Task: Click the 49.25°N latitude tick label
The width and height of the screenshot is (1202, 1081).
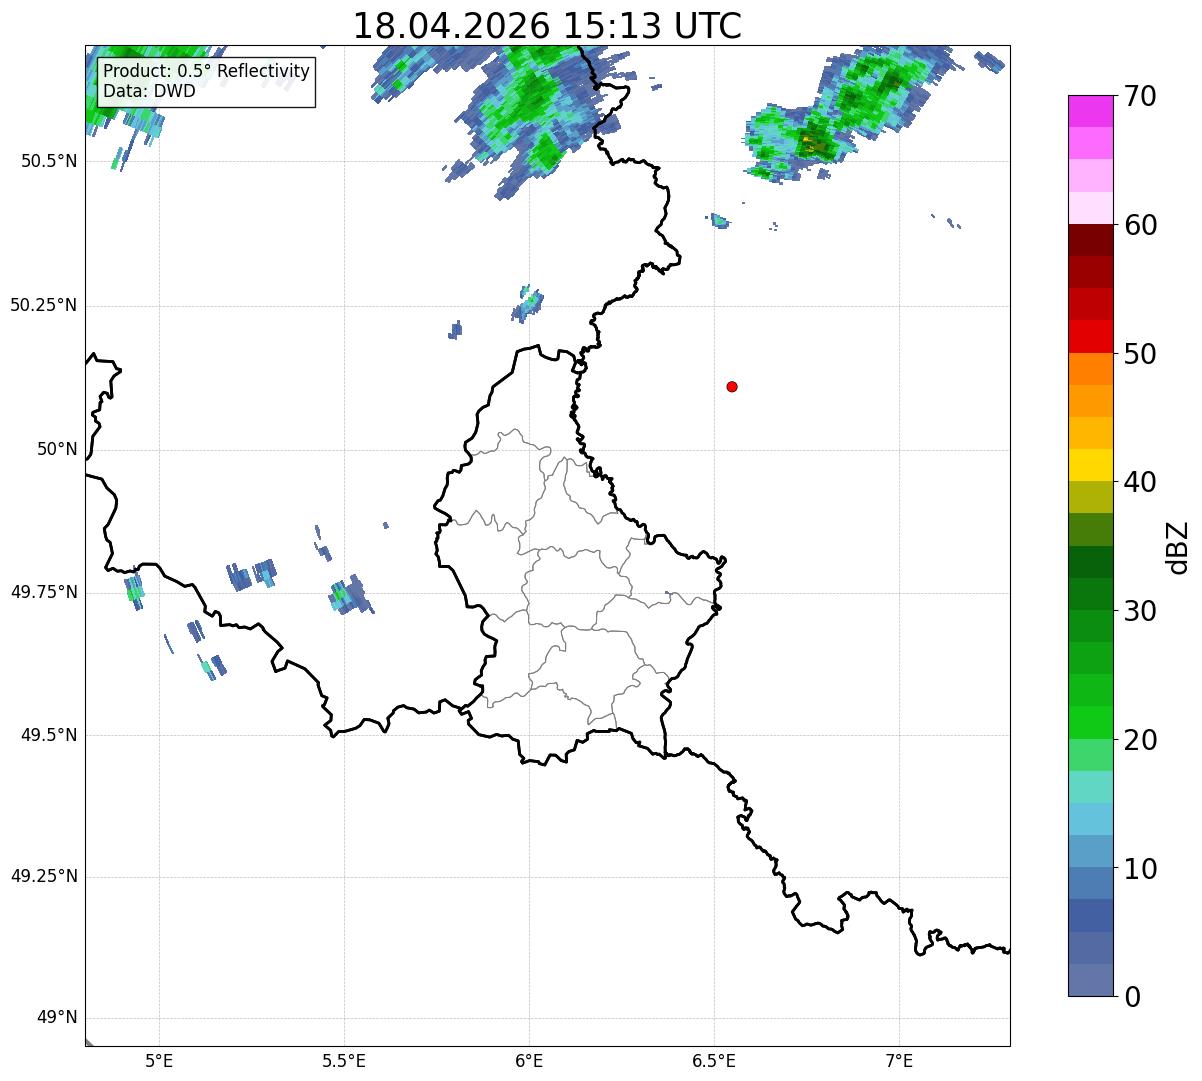Action: pyautogui.click(x=44, y=877)
